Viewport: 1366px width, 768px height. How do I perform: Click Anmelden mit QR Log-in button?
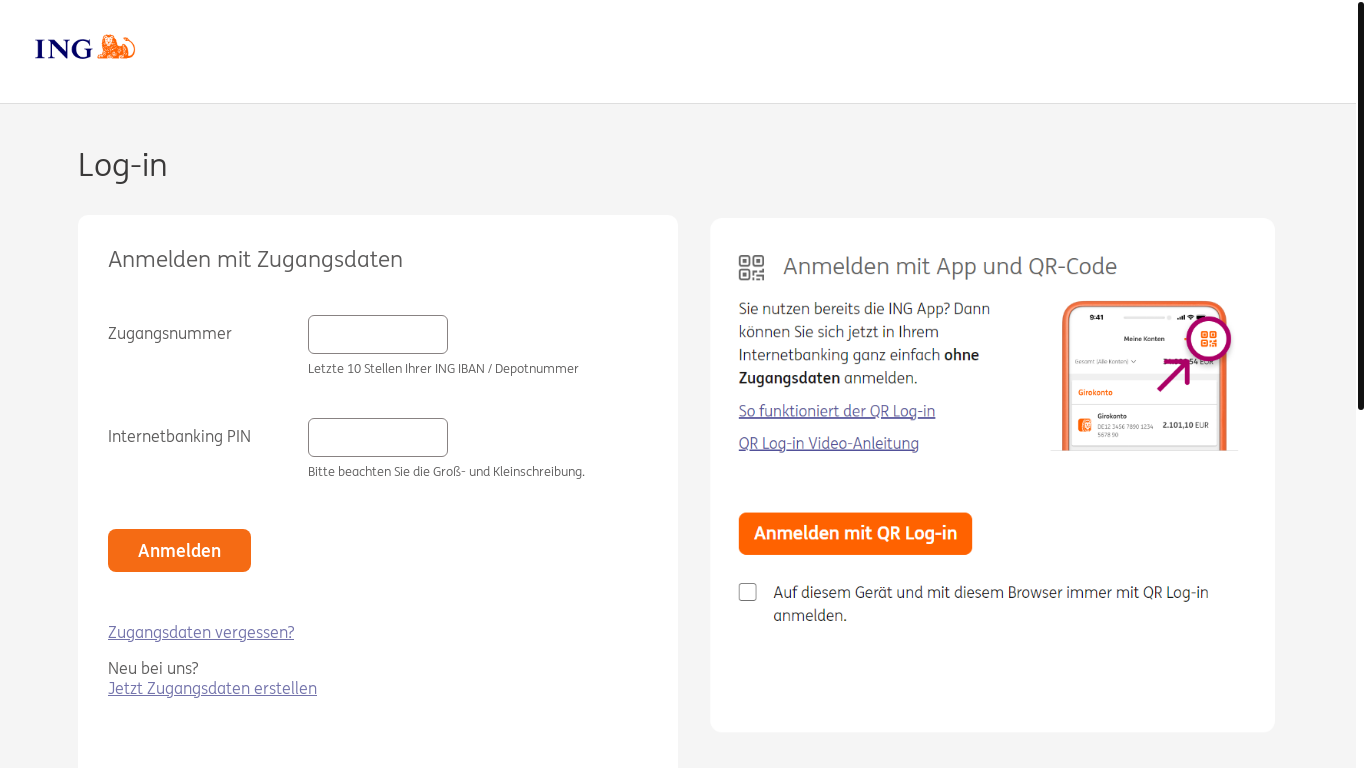[855, 533]
